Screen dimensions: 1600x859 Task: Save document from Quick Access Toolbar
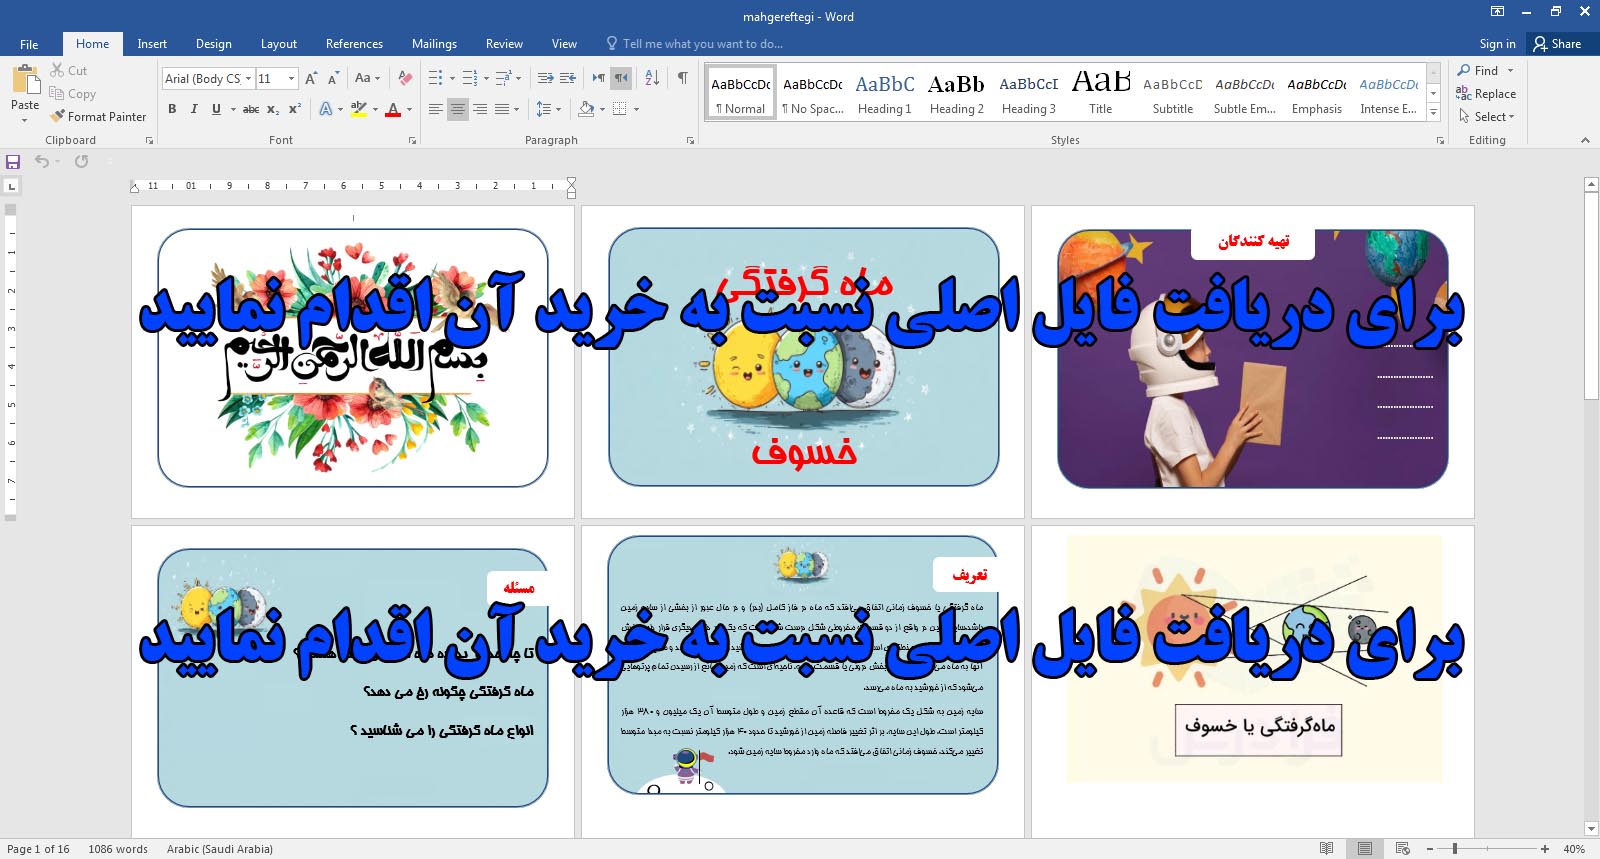tap(13, 162)
